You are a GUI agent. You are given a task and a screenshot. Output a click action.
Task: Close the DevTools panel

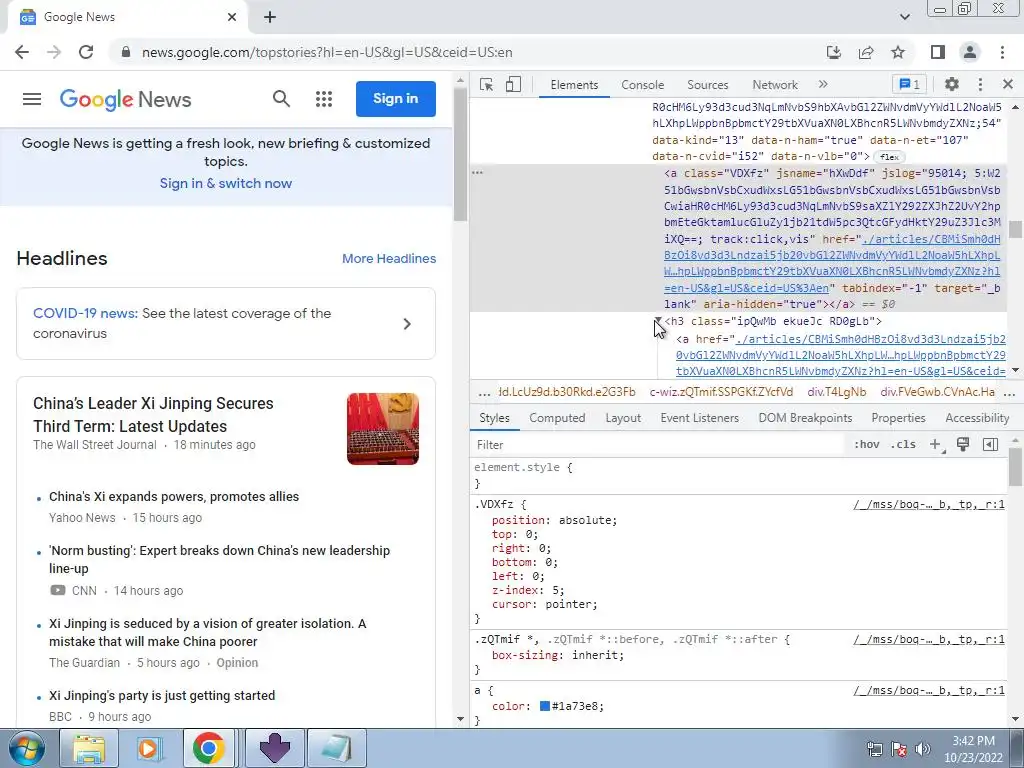tap(1008, 84)
